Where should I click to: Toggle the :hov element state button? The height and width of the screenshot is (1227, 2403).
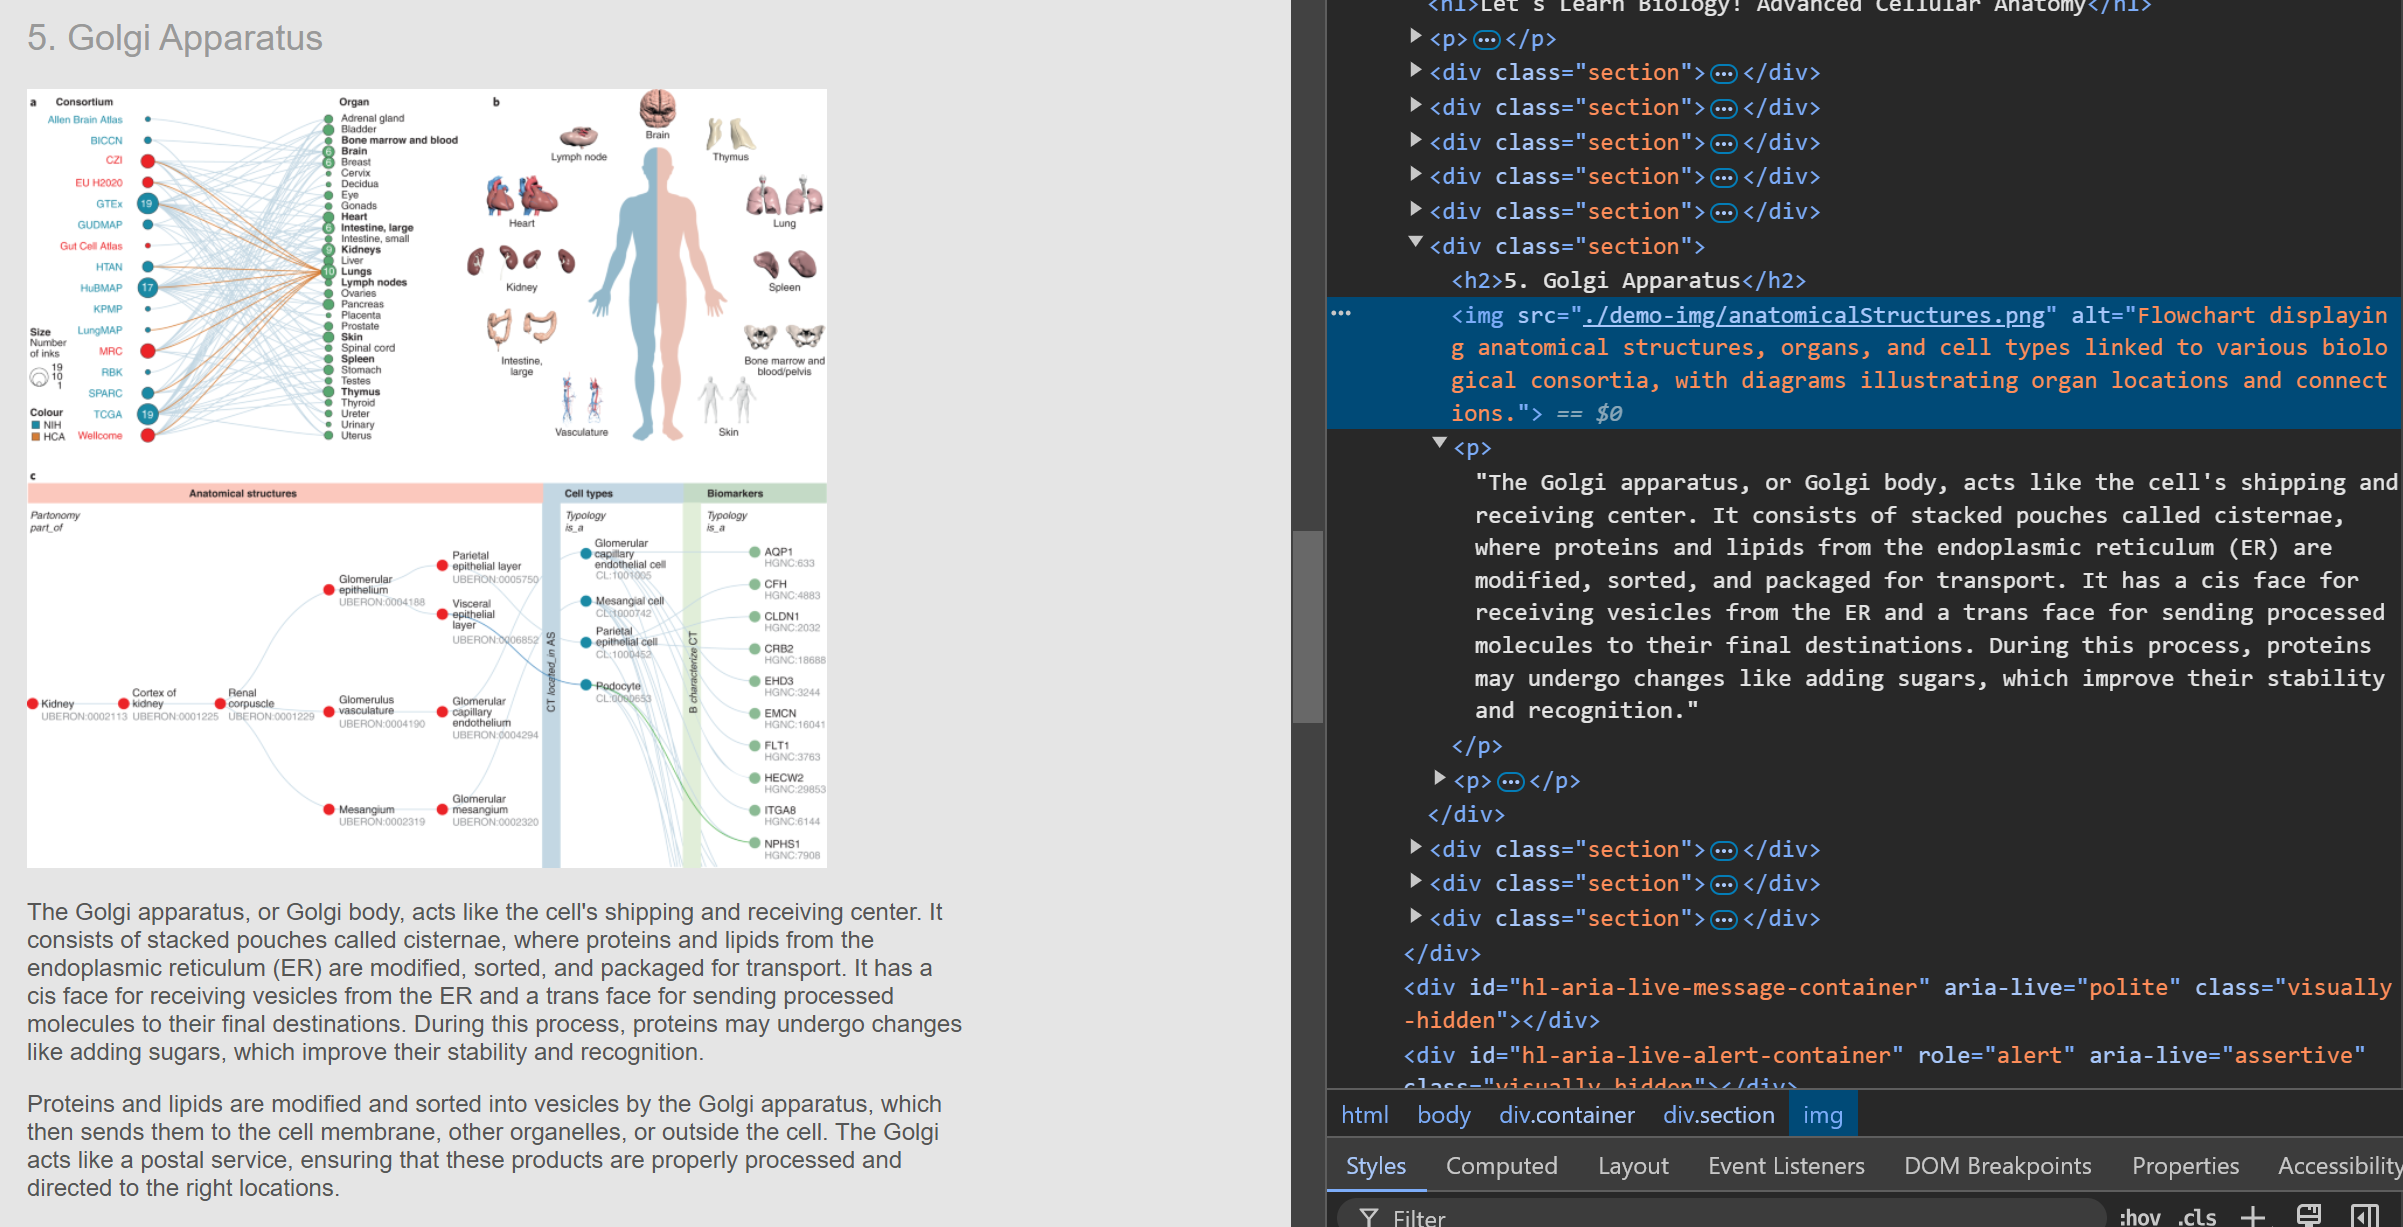(2139, 1217)
